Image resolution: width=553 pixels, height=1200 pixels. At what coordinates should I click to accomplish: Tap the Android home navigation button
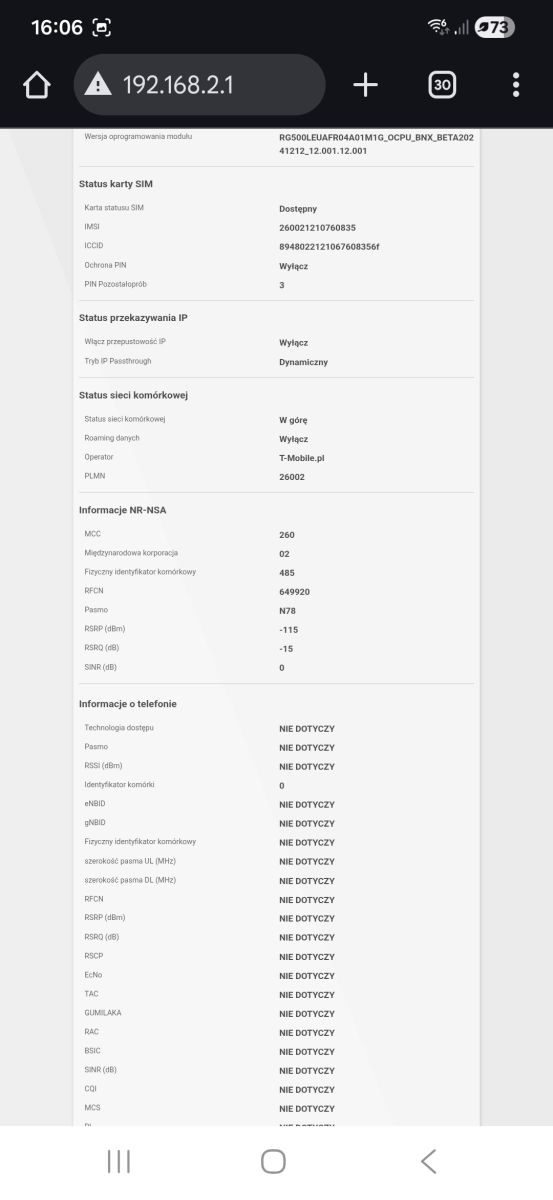point(273,1161)
